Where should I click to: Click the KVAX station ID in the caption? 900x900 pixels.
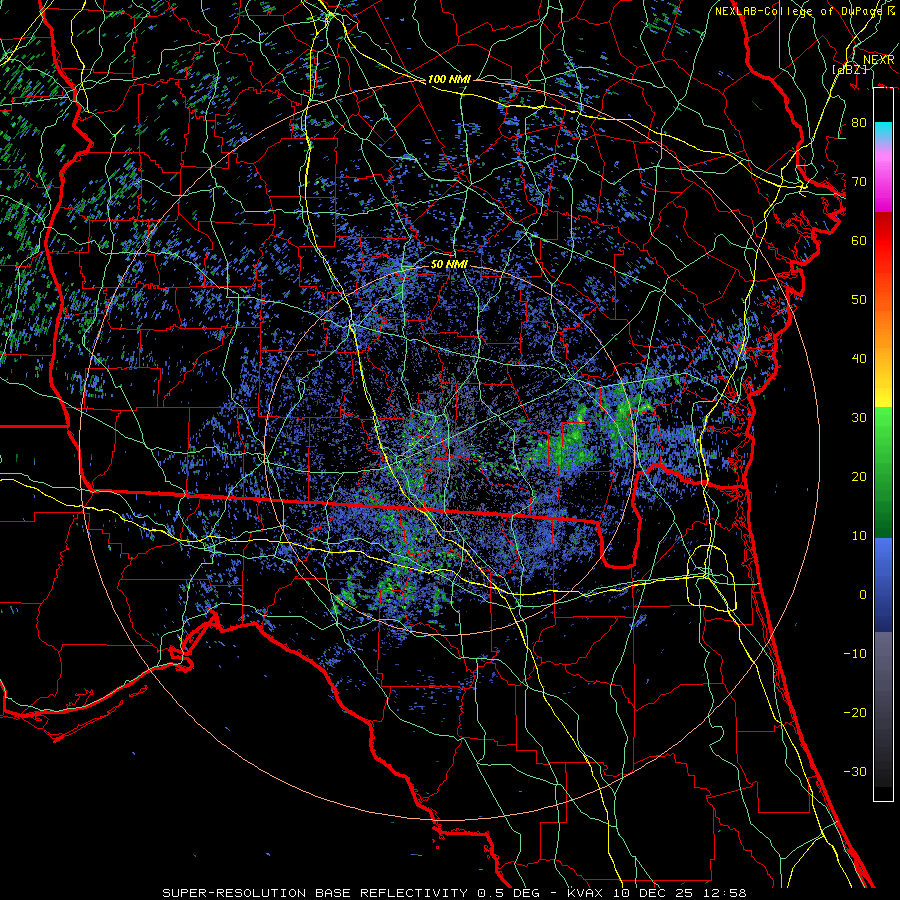584,893
